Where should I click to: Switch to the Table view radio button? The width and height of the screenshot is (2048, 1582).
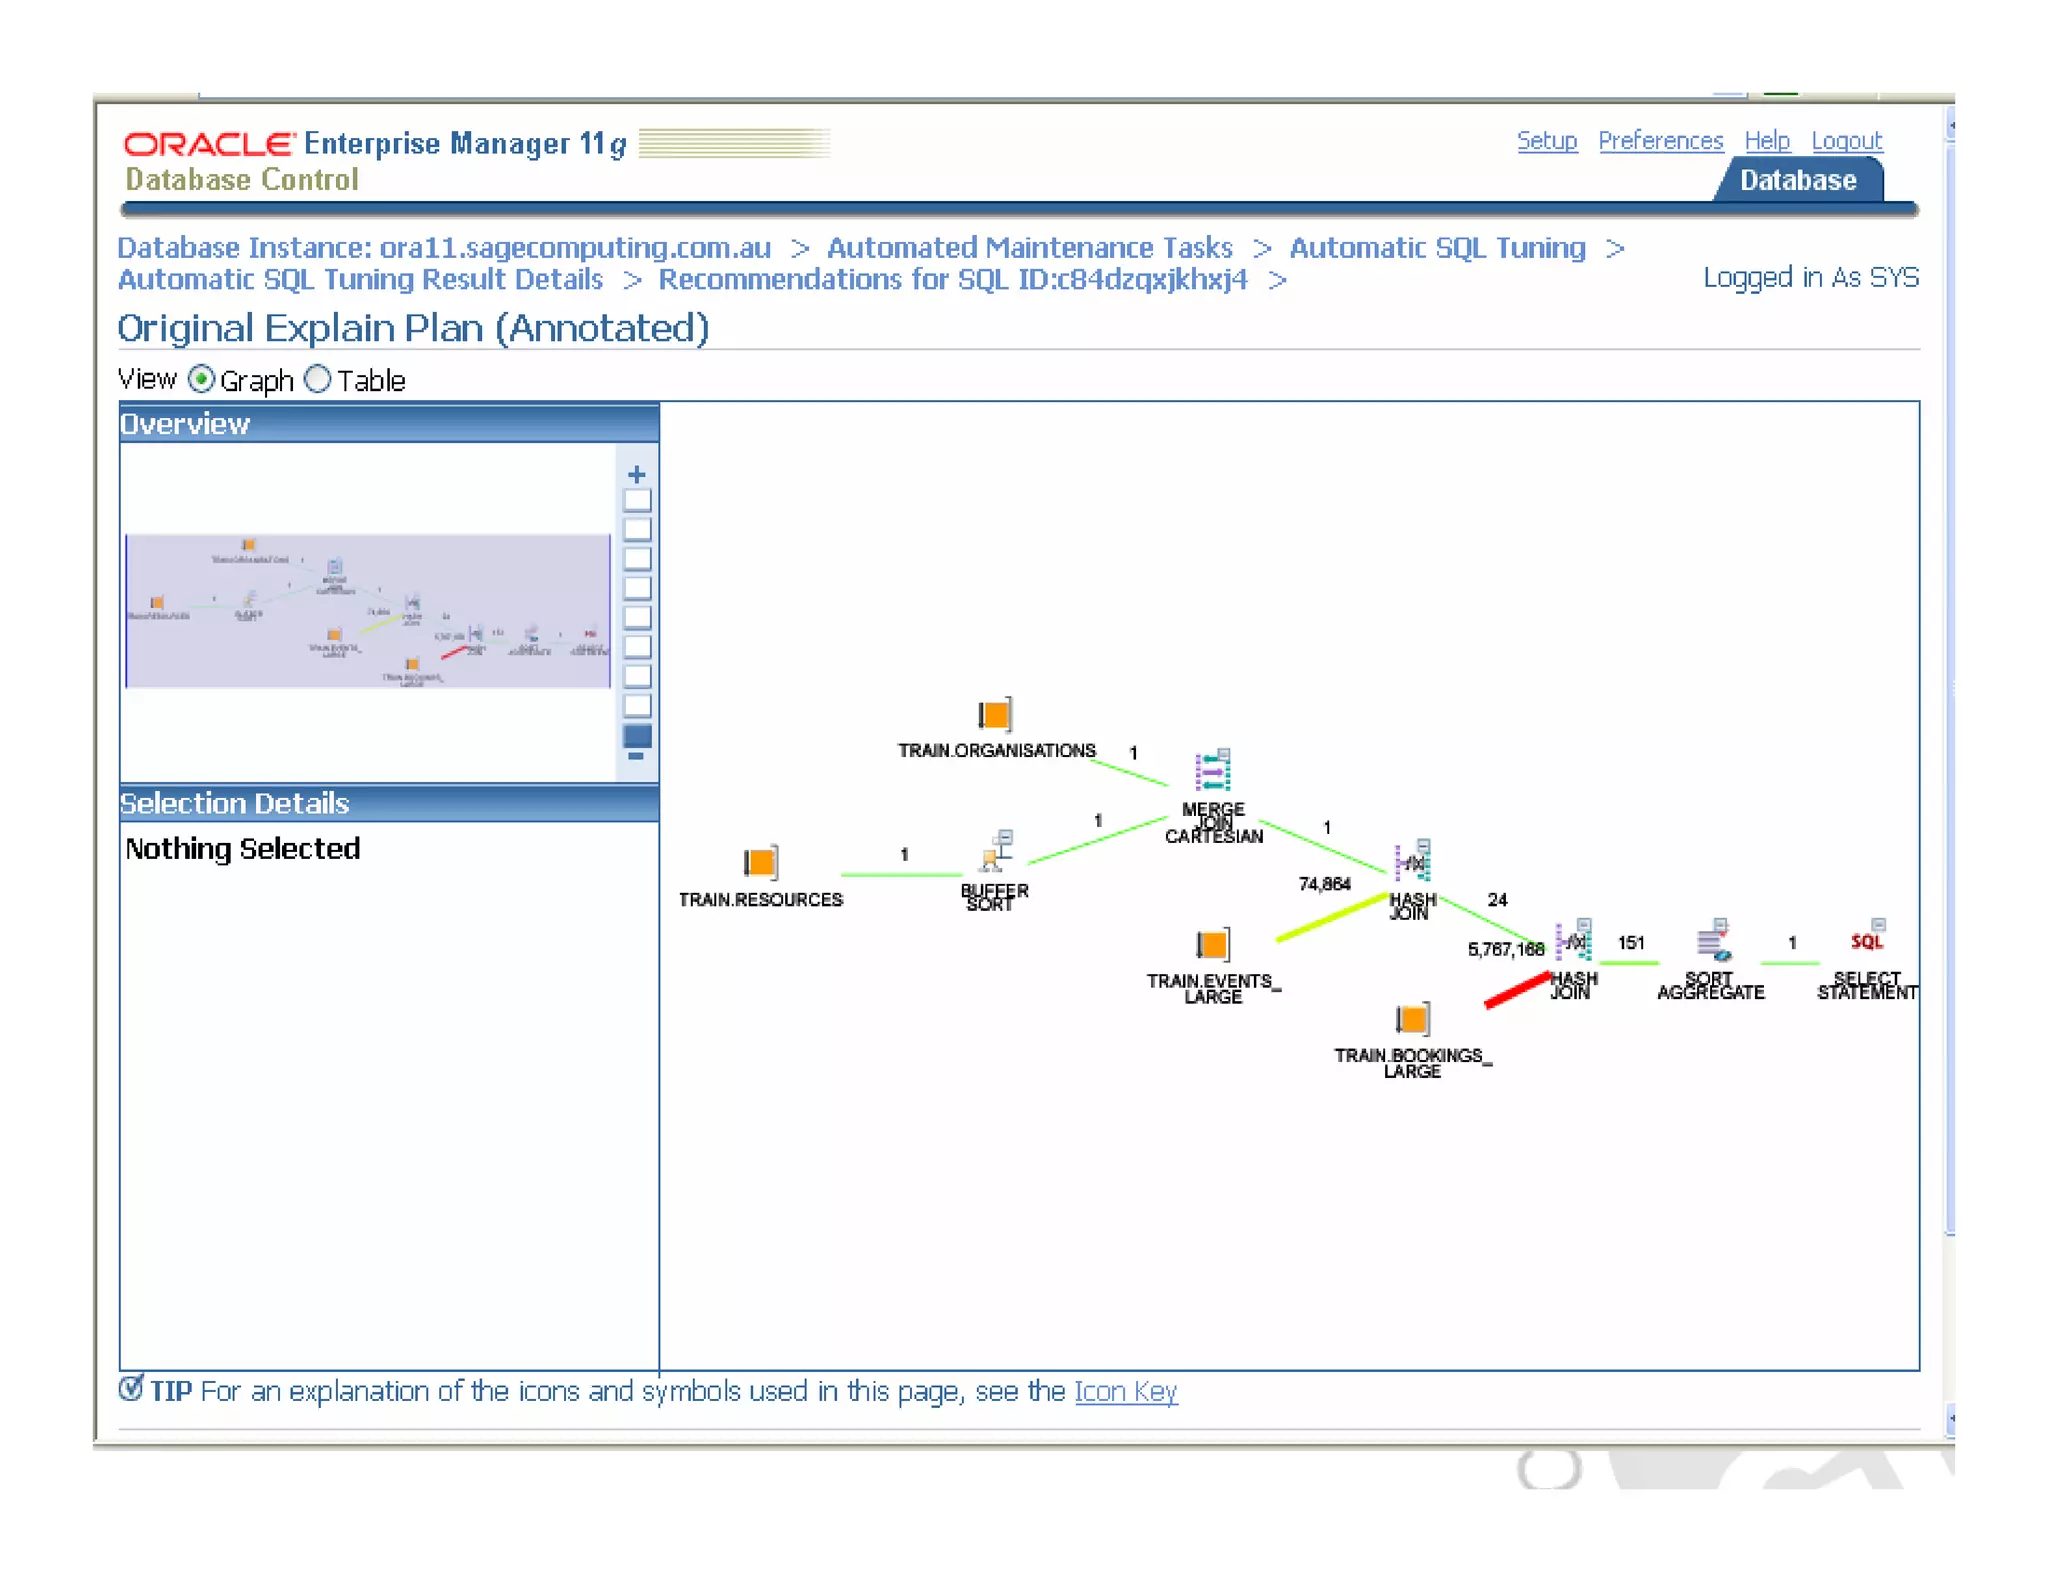[x=318, y=380]
